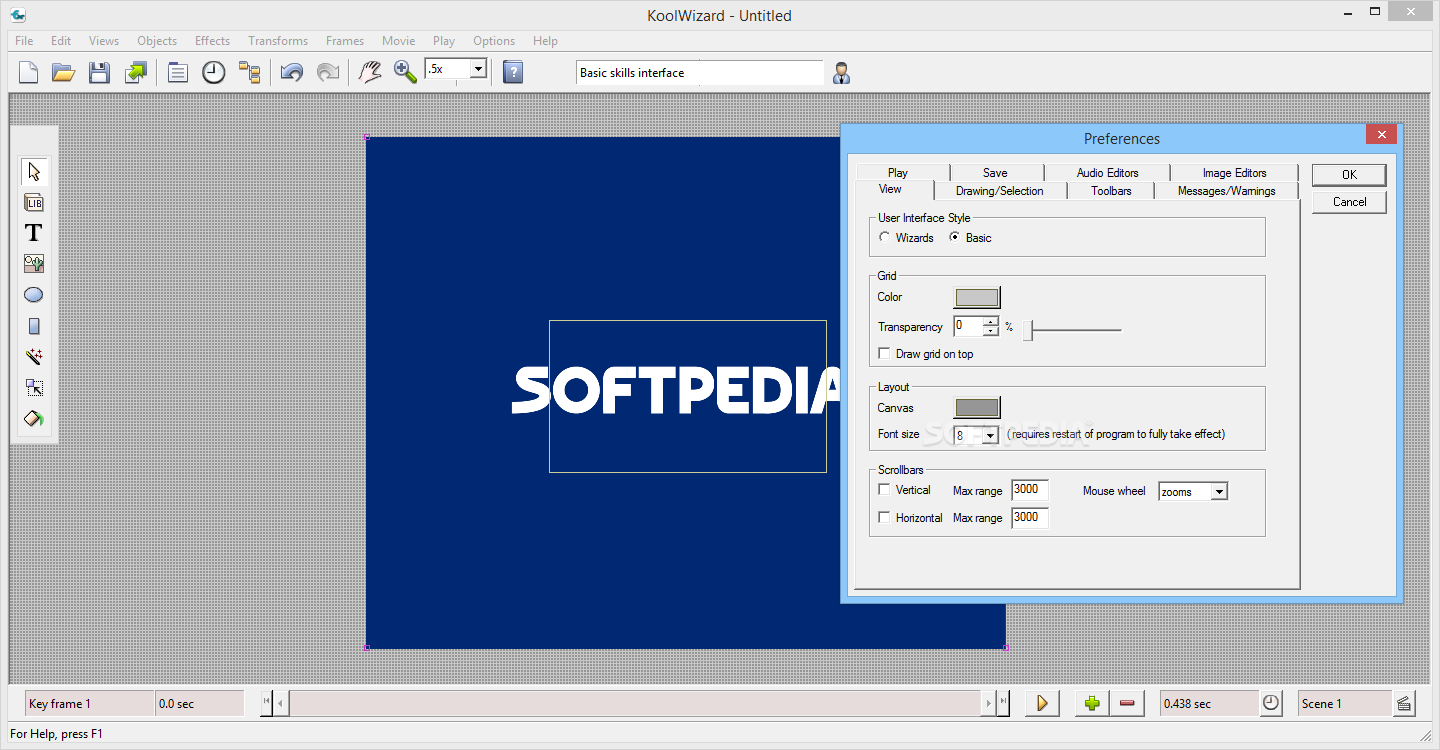Open the Basic skills interface combo box

700,72
